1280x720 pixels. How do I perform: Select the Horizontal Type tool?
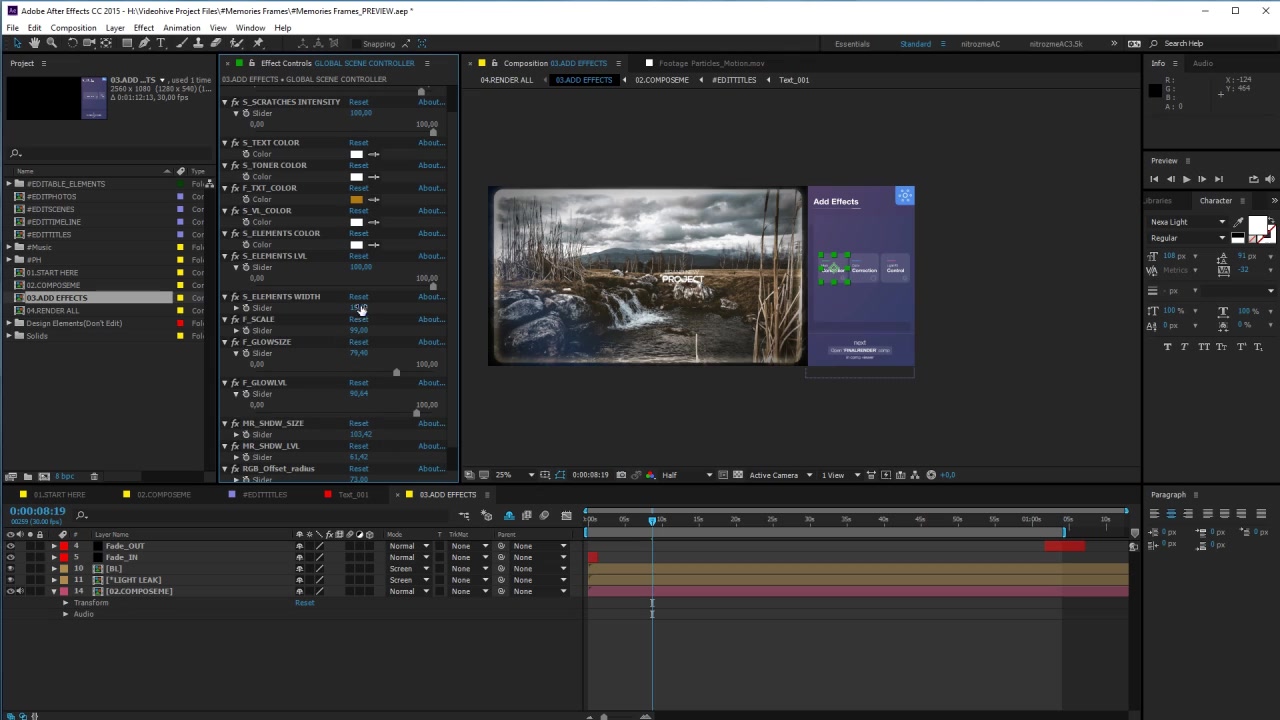[x=161, y=43]
